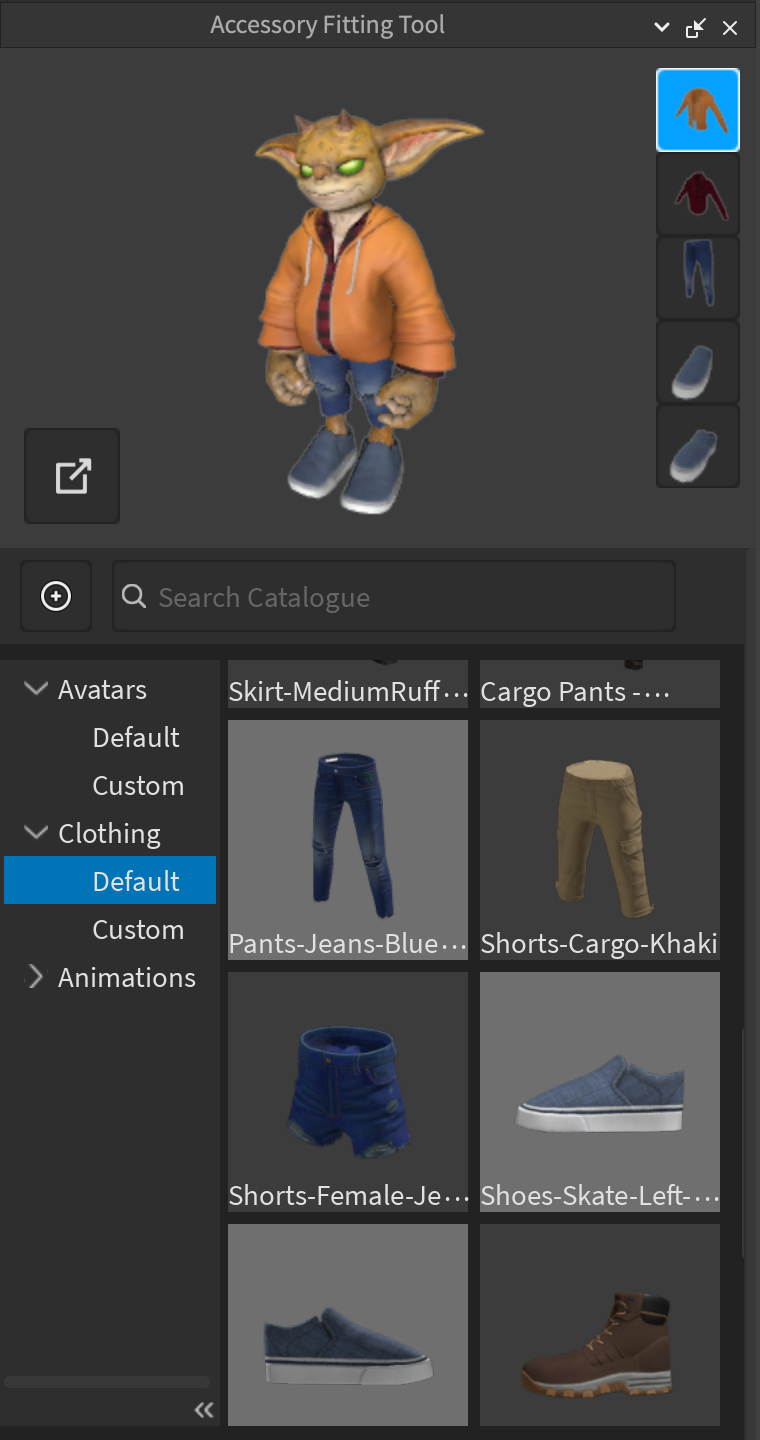
Task: Expand the Animations tree section
Action: (x=36, y=977)
